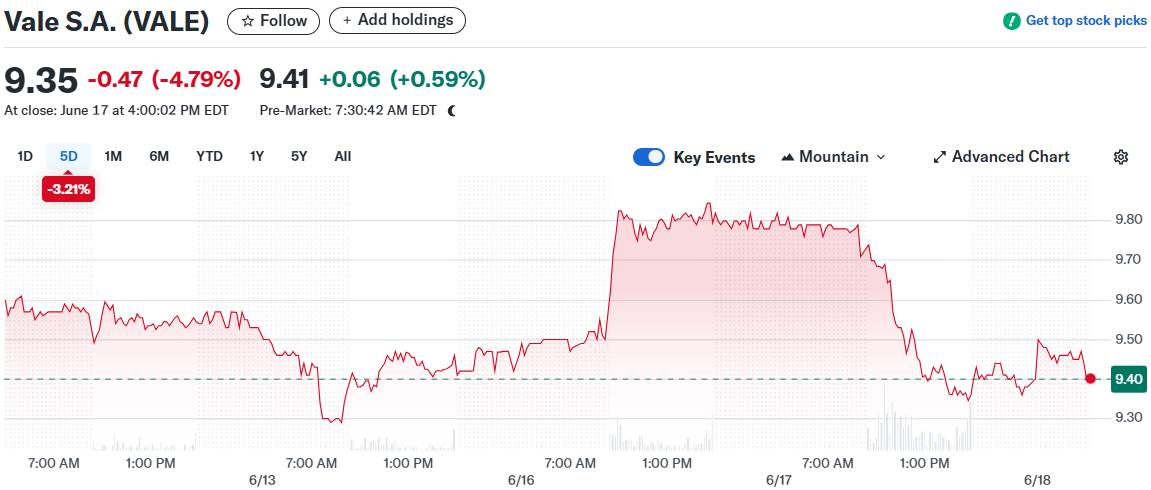Click the +0.06 (+0.59%) change text
The image size is (1151, 490).
coord(403,78)
